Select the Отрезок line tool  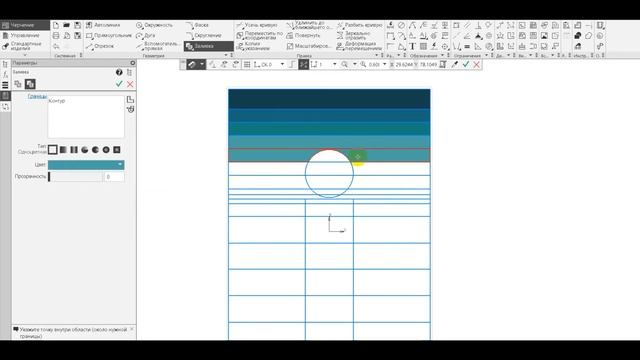(100, 46)
